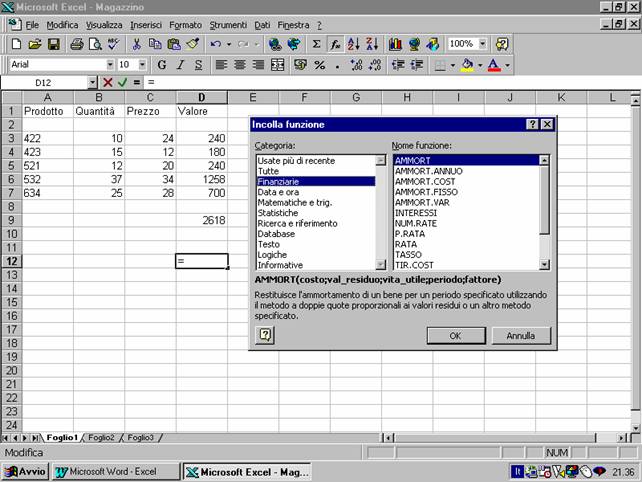Click Annulla to cancel dialog
Screen dimensions: 642x482
click(521, 336)
